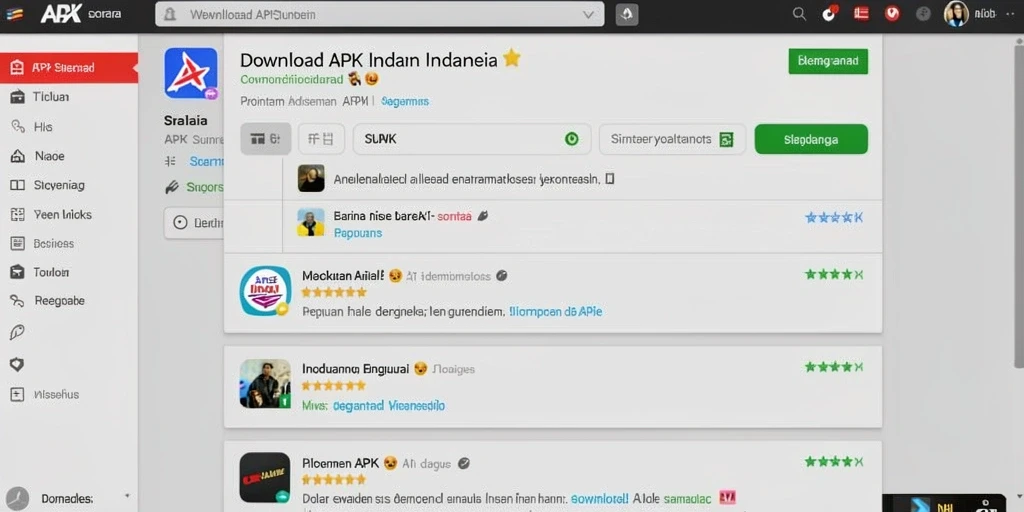Click the clock icon beside Domacles

[x=16, y=498]
